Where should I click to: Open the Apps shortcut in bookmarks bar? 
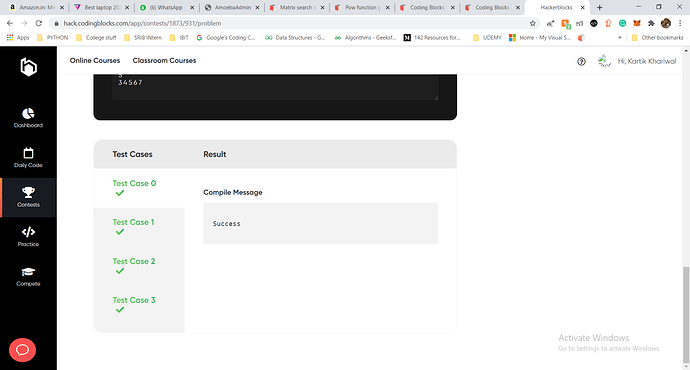tap(18, 38)
